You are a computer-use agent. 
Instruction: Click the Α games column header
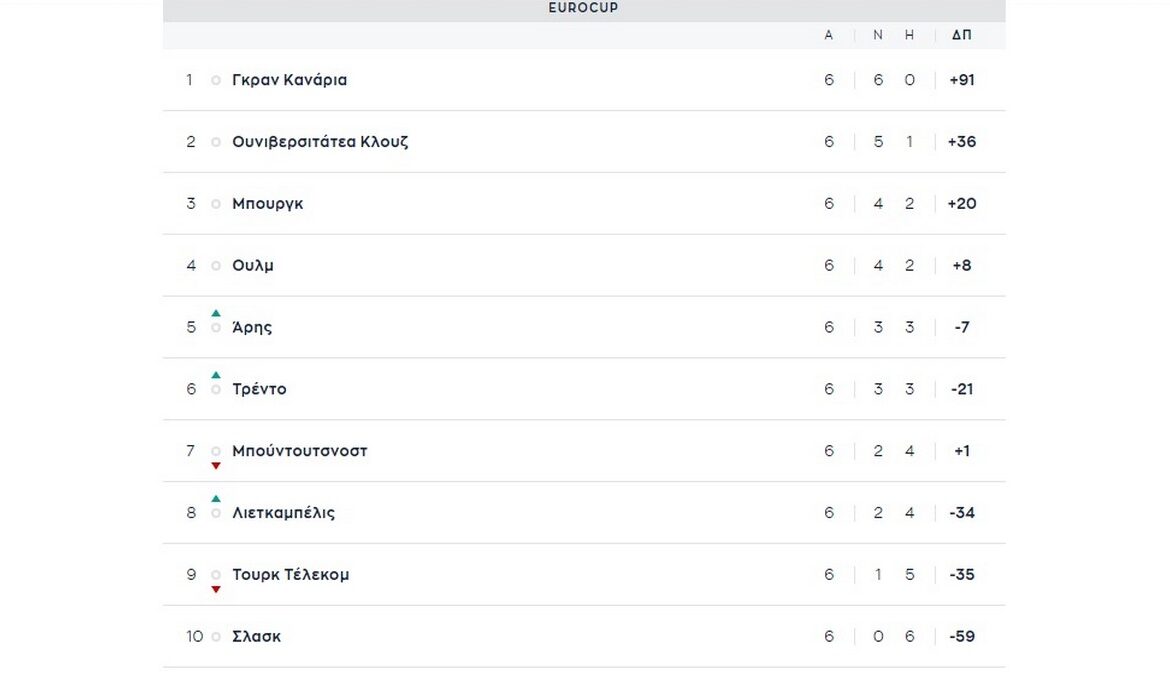point(829,35)
